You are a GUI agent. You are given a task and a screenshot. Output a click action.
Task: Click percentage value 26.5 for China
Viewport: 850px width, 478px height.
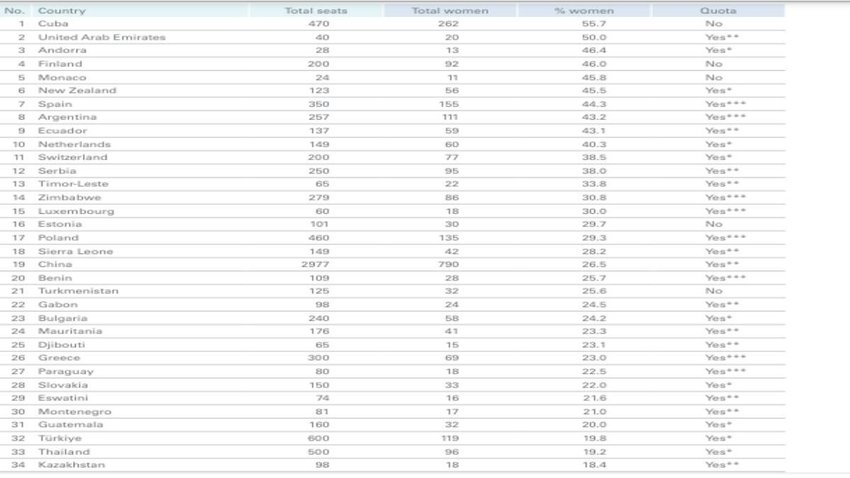pyautogui.click(x=594, y=263)
